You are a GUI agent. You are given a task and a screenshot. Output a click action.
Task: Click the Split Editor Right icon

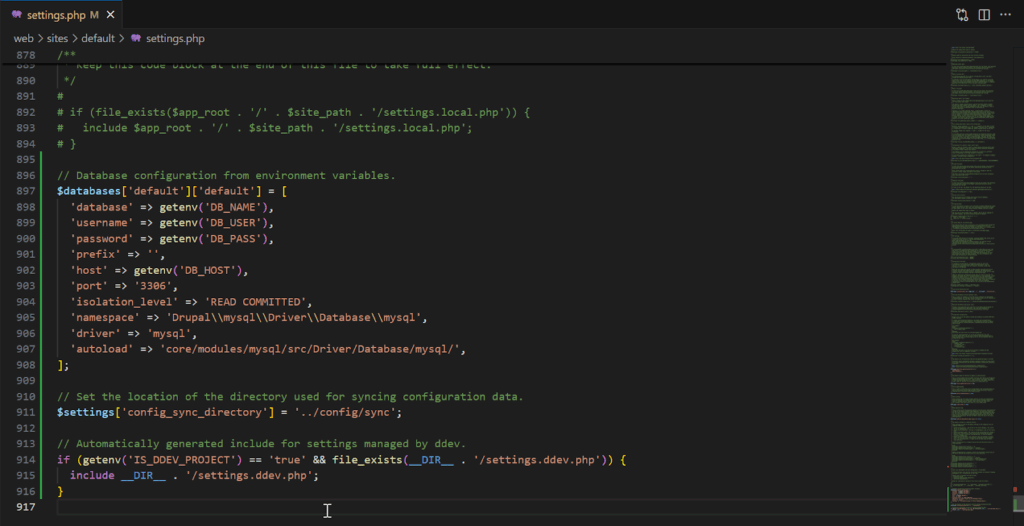click(984, 15)
